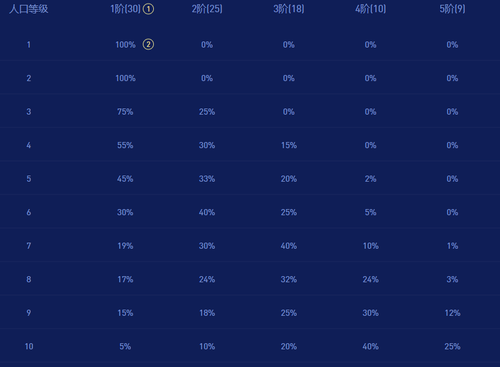Viewport: 500px width, 367px height.
Task: Click the 18% cell in level 9
Action: click(207, 313)
